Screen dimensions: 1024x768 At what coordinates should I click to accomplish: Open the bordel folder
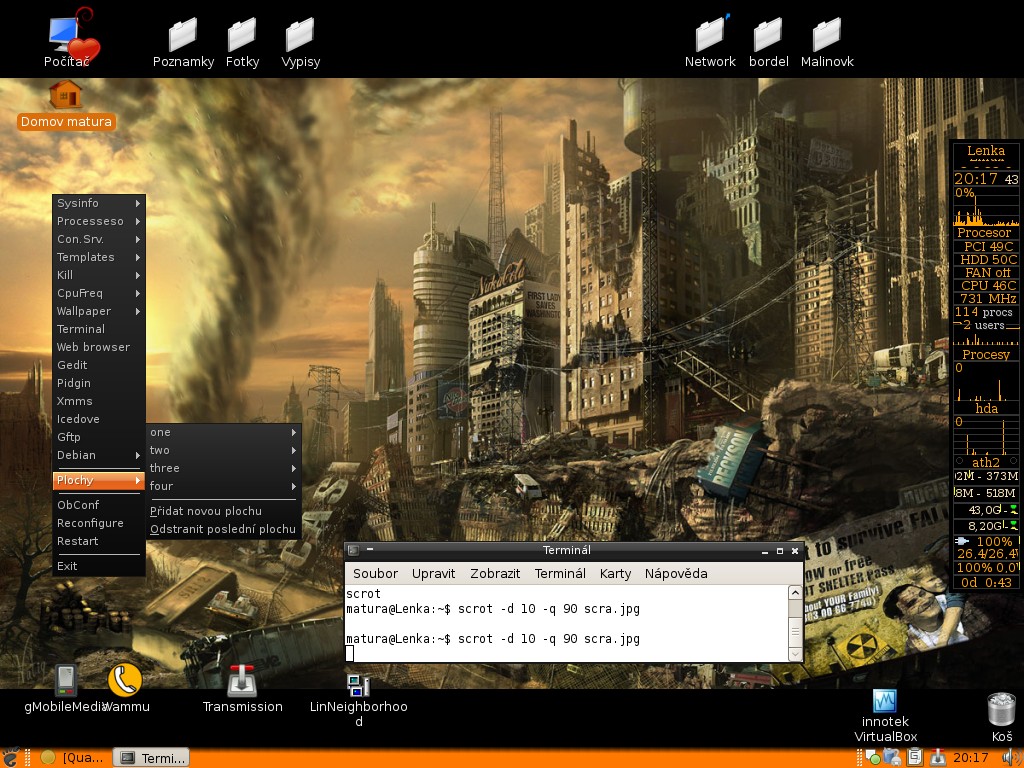769,42
